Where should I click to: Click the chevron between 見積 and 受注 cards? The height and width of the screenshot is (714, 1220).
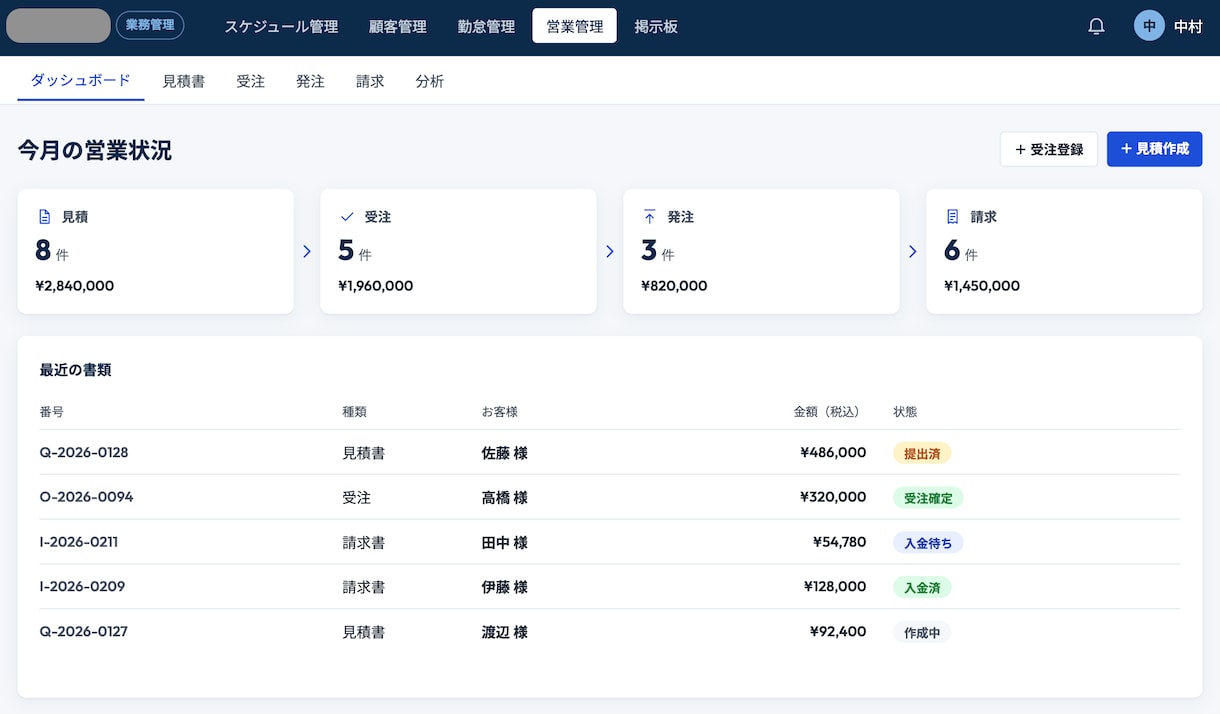307,252
